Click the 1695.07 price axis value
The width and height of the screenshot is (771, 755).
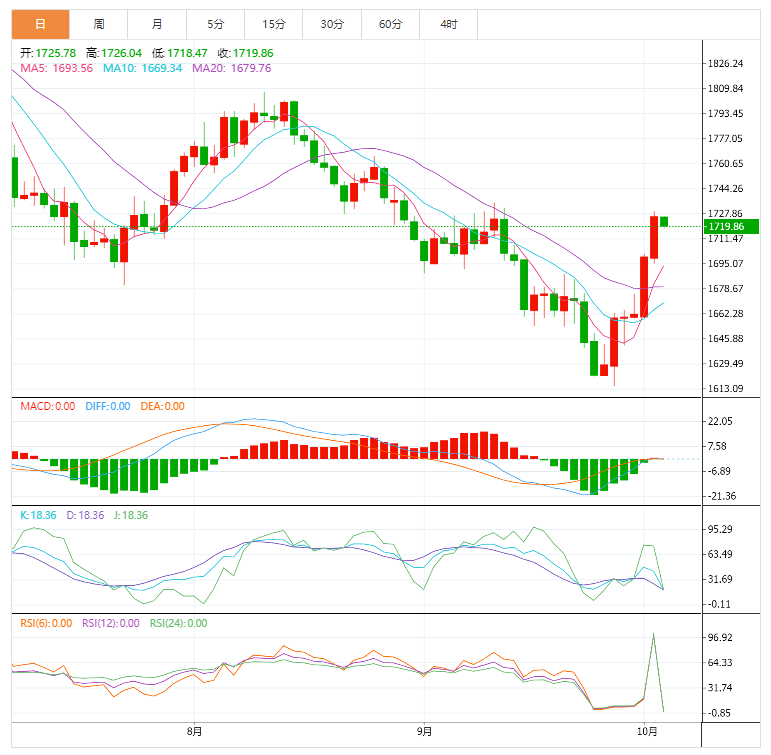(x=725, y=264)
